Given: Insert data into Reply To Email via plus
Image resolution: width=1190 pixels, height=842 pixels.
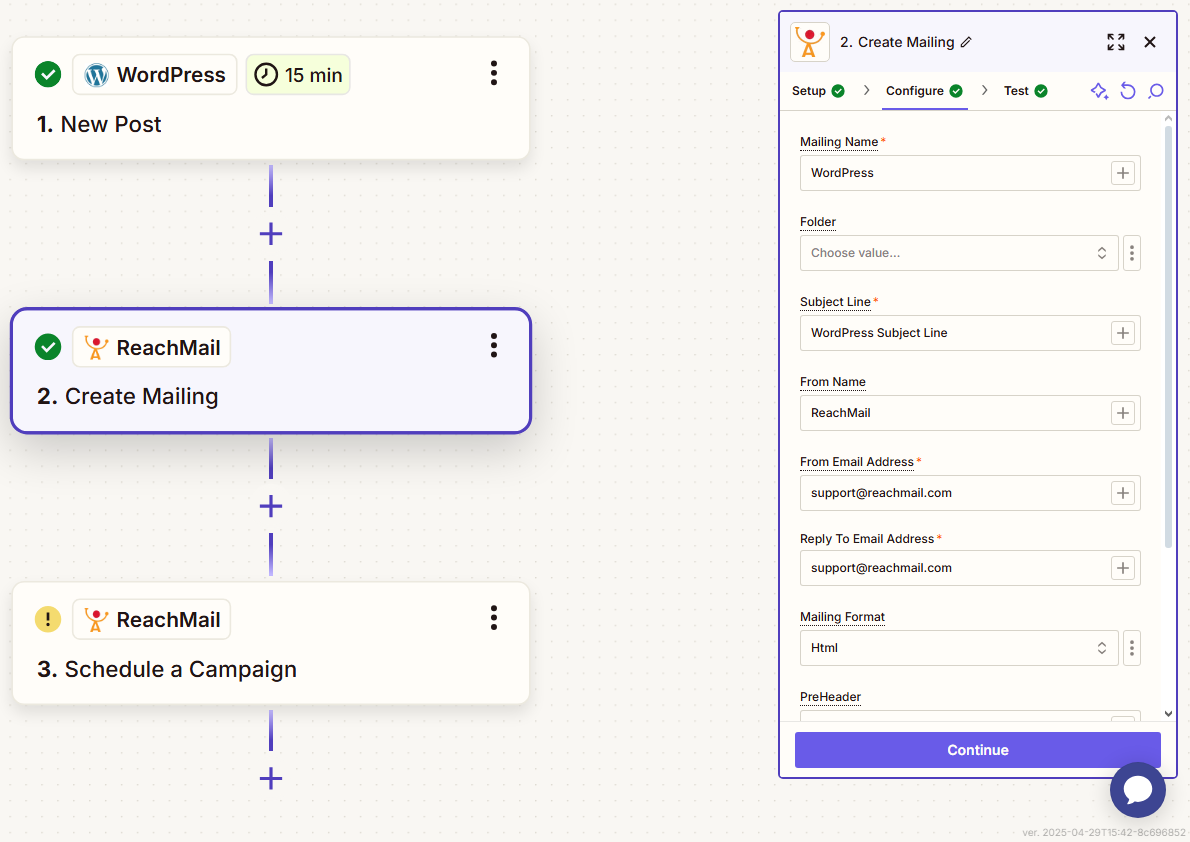Looking at the screenshot, I should 1123,568.
